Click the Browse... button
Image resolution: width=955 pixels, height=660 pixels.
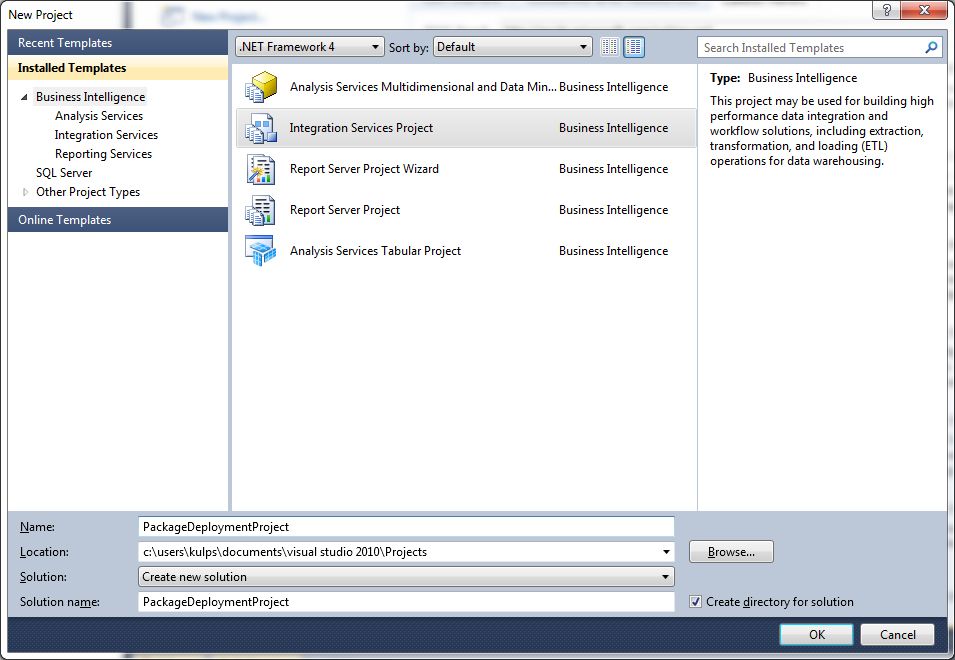(x=731, y=552)
